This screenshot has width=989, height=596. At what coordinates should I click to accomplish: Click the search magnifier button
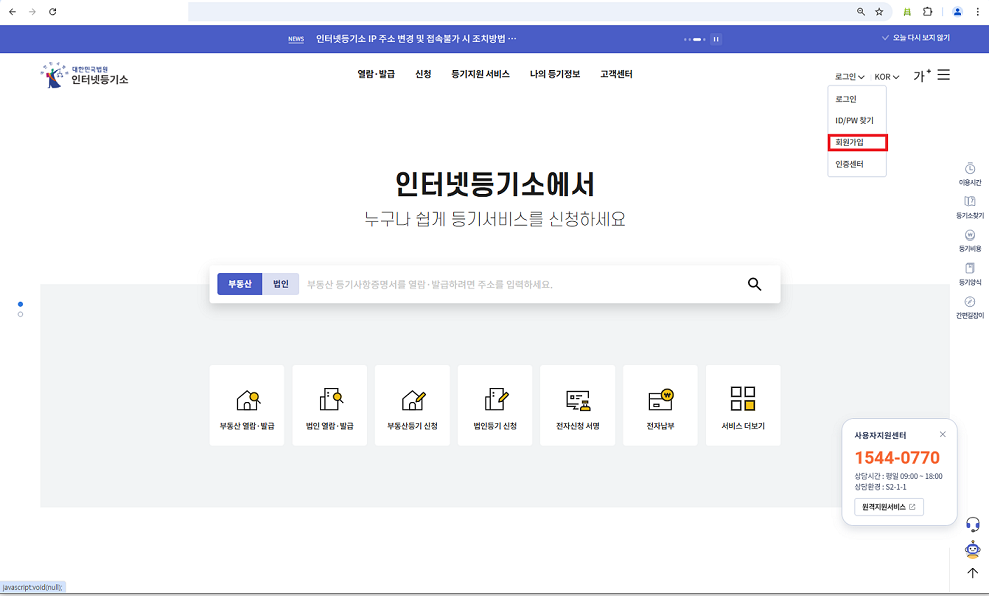point(754,284)
